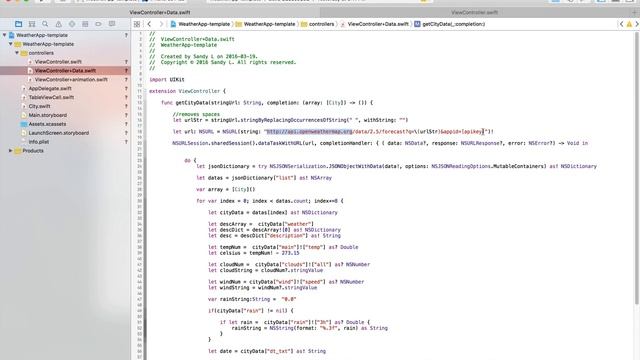This screenshot has width=640, height=360.
Task: Select ViewController+Data.swift in navigator
Action: [65, 71]
